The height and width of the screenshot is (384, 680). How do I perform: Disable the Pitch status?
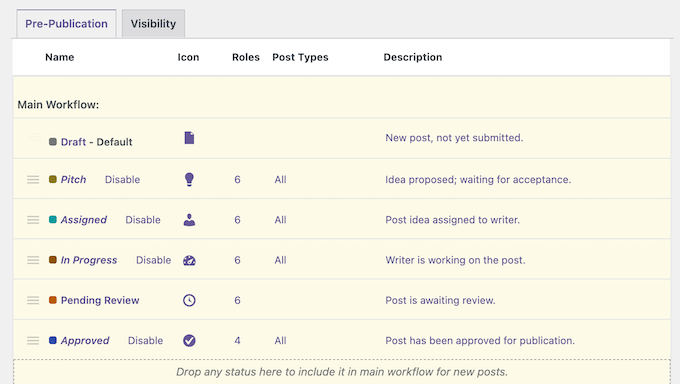point(122,180)
